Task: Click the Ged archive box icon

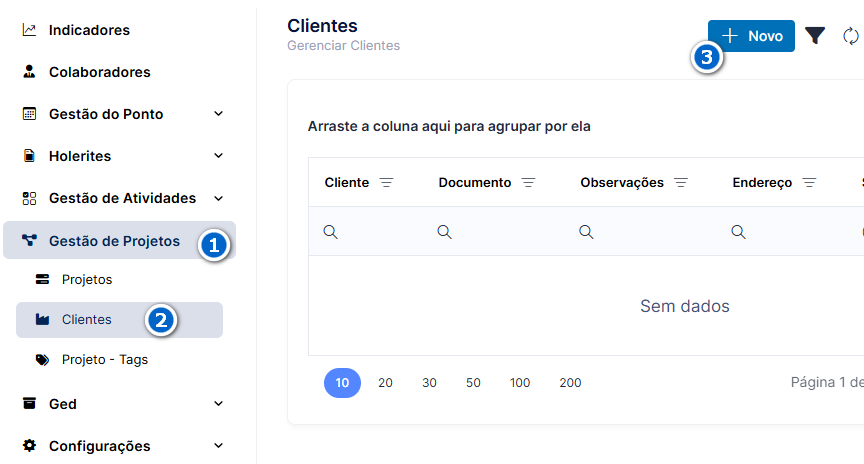Action: click(29, 403)
